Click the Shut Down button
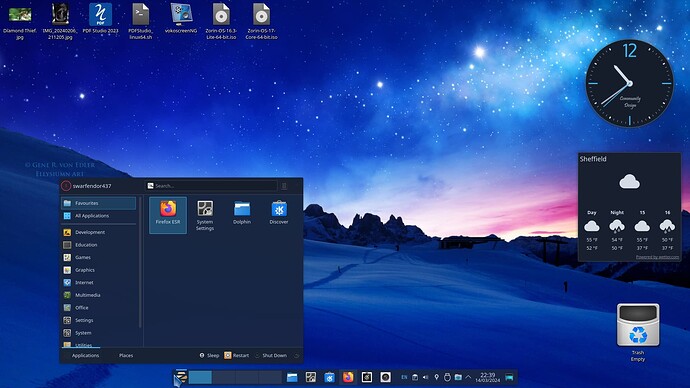This screenshot has width=690, height=388. (x=271, y=355)
